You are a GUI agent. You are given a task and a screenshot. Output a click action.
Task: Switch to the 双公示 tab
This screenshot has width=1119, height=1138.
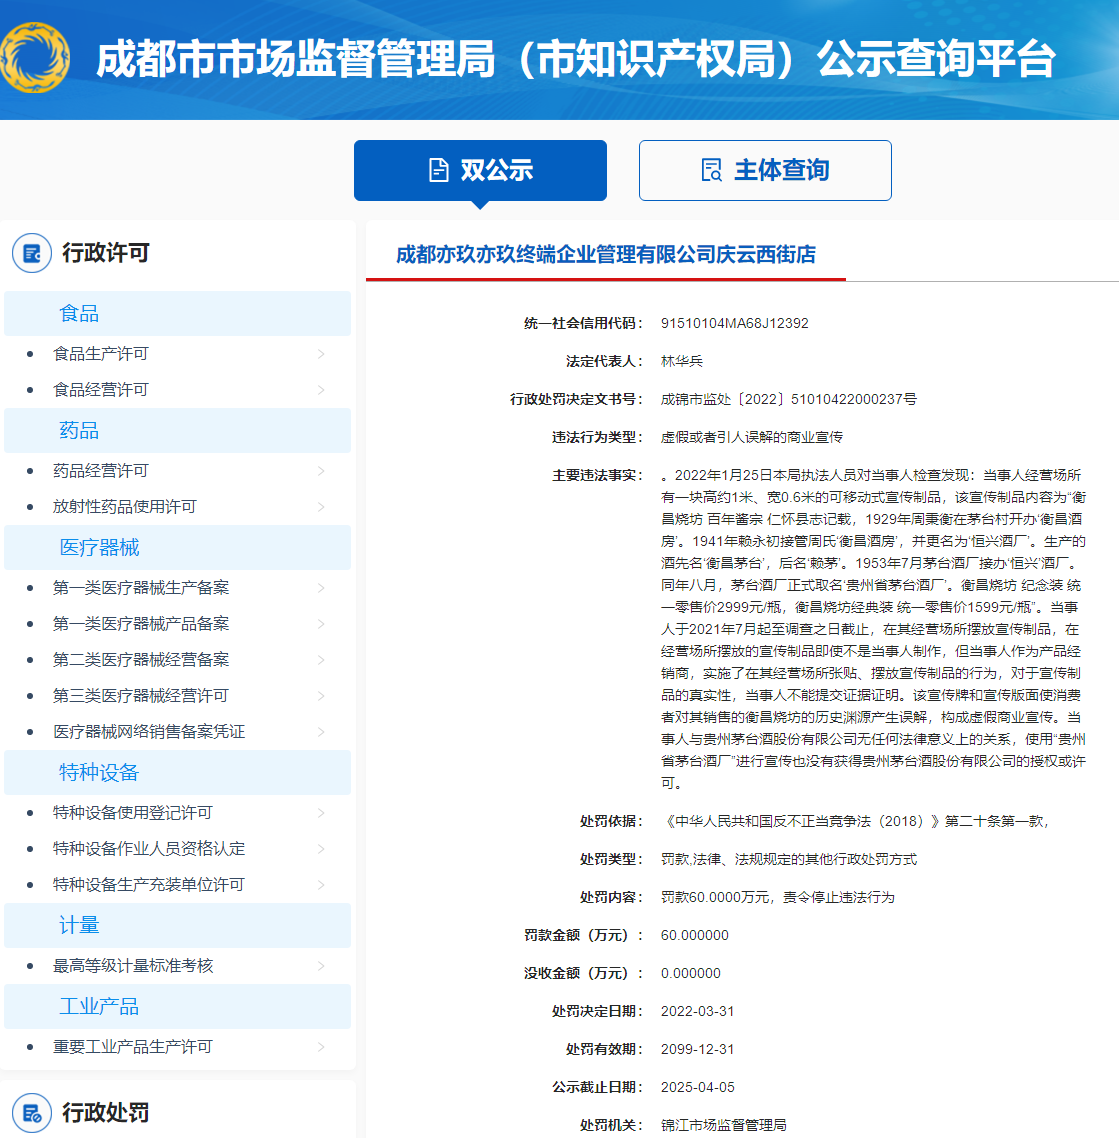point(480,171)
